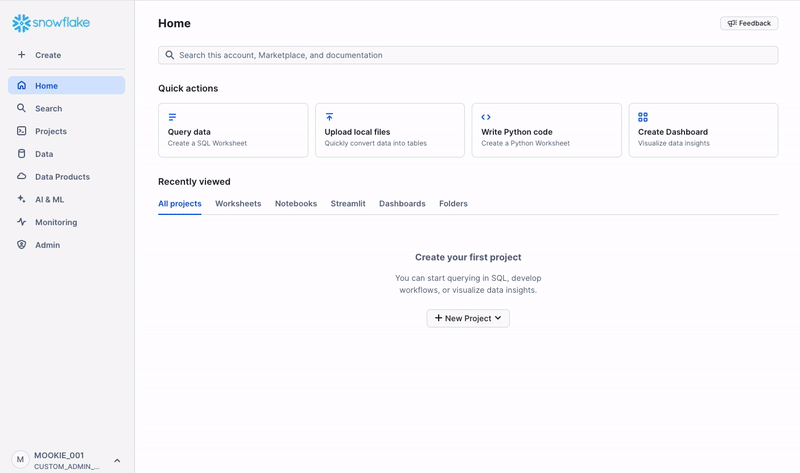This screenshot has width=800, height=473.
Task: Click the Create Dashboard grid icon
Action: (x=643, y=117)
